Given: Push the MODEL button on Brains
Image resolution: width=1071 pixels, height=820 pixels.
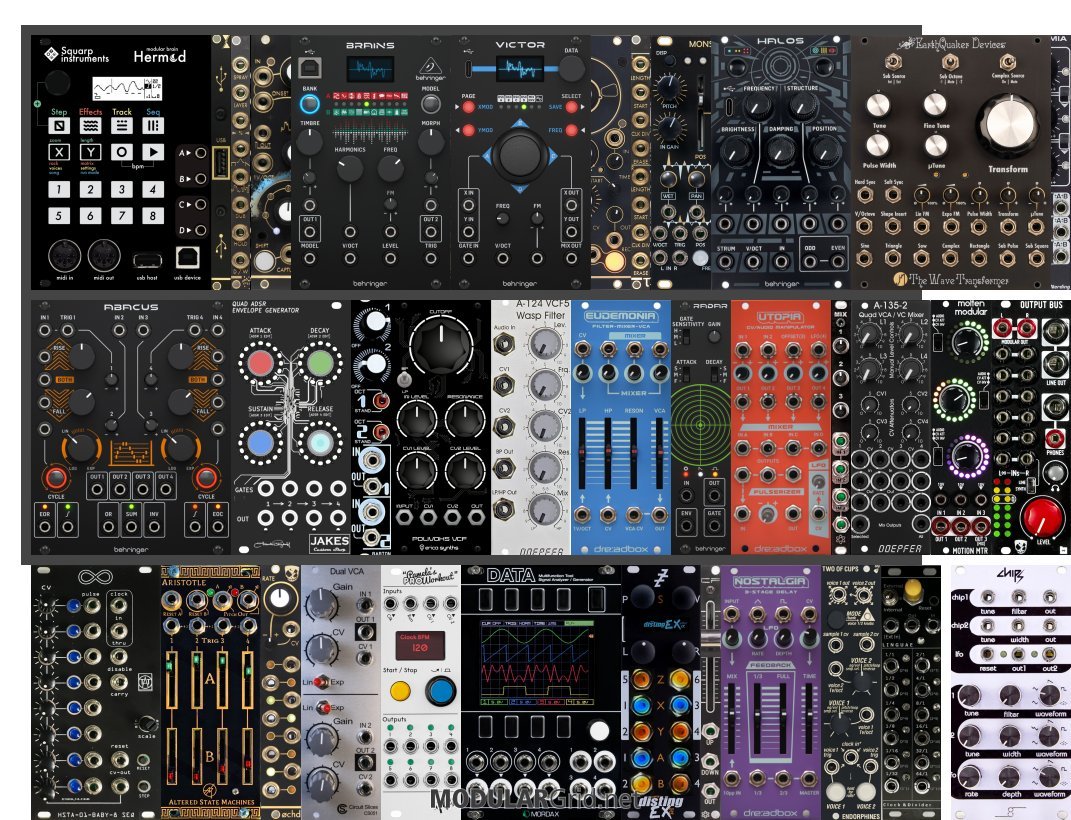Looking at the screenshot, I should click(x=430, y=104).
